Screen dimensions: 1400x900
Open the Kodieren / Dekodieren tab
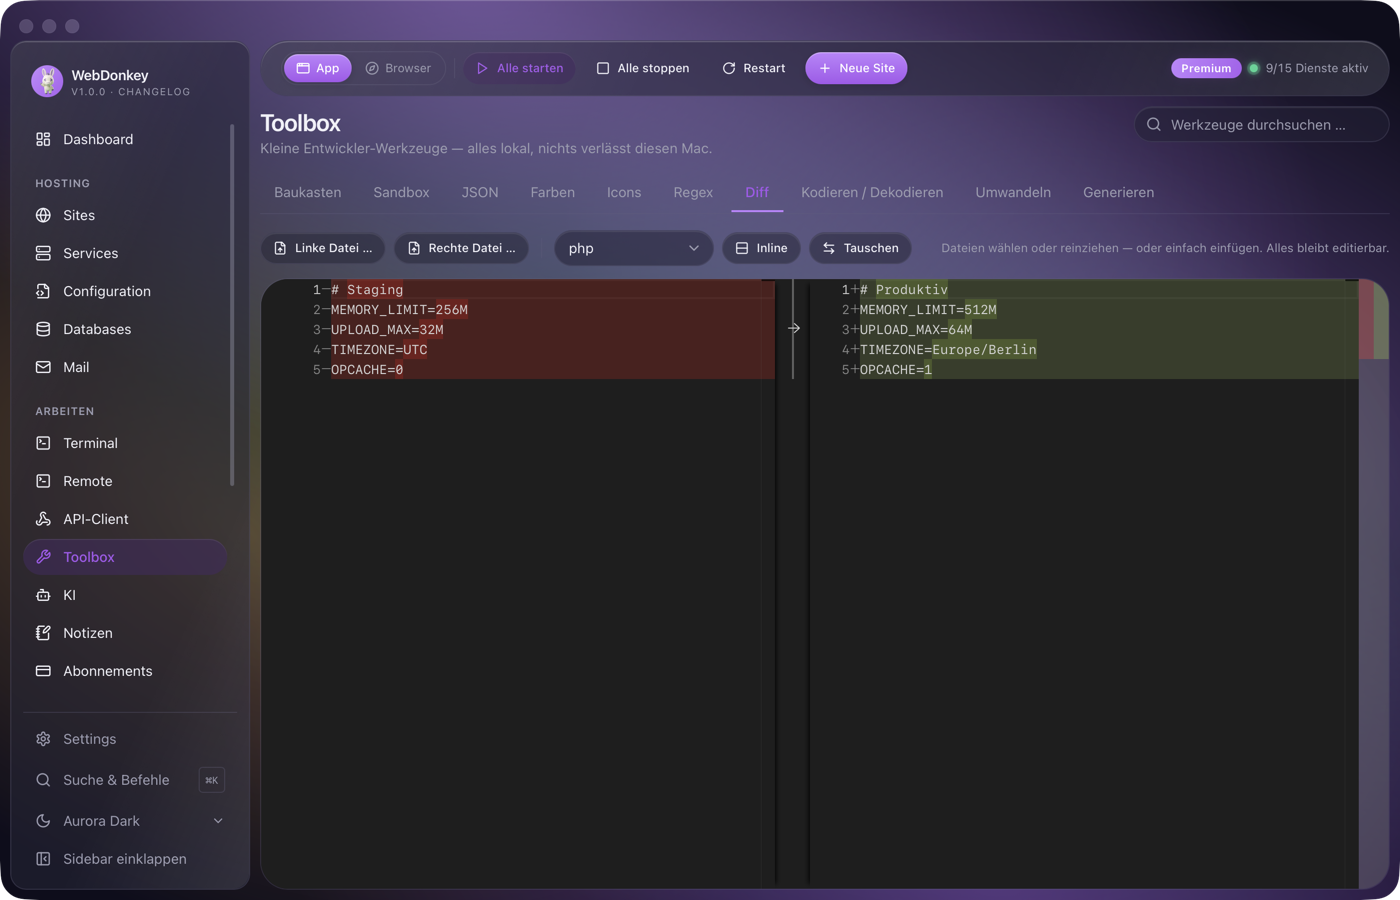tap(872, 192)
